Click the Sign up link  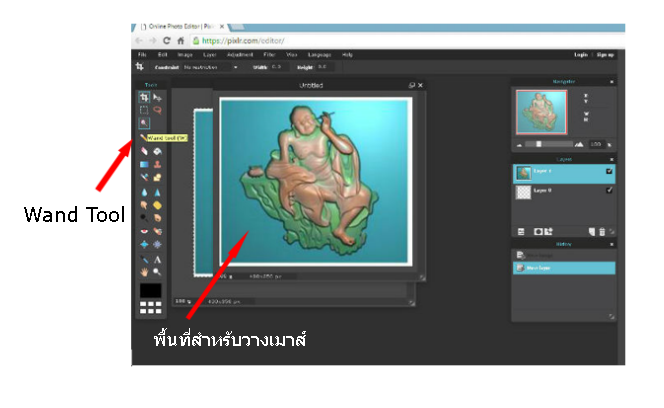pos(605,55)
